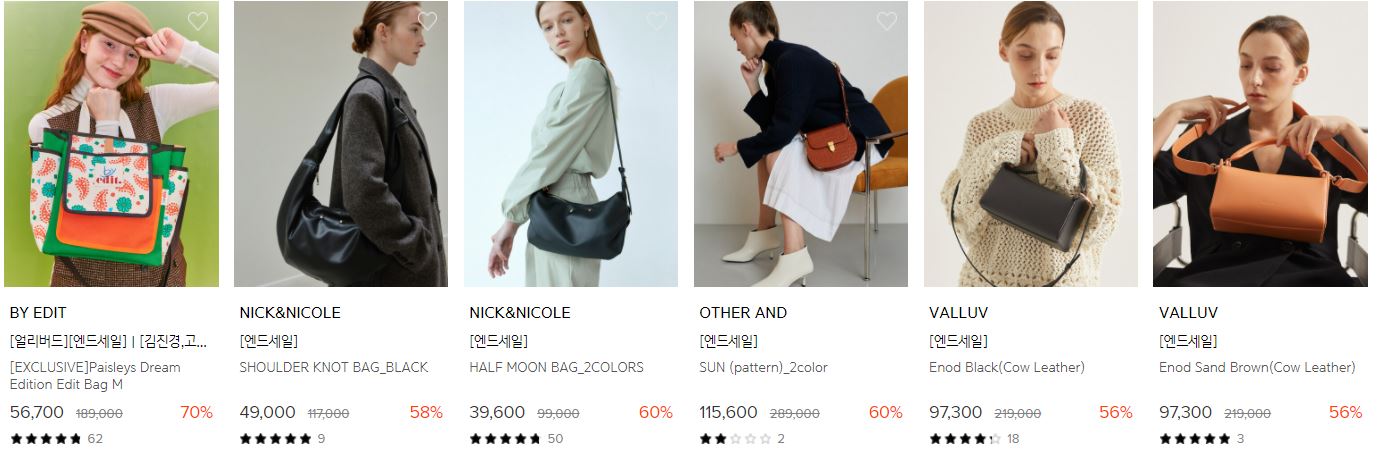Click VALLUV brand above Enod Black

(x=958, y=313)
